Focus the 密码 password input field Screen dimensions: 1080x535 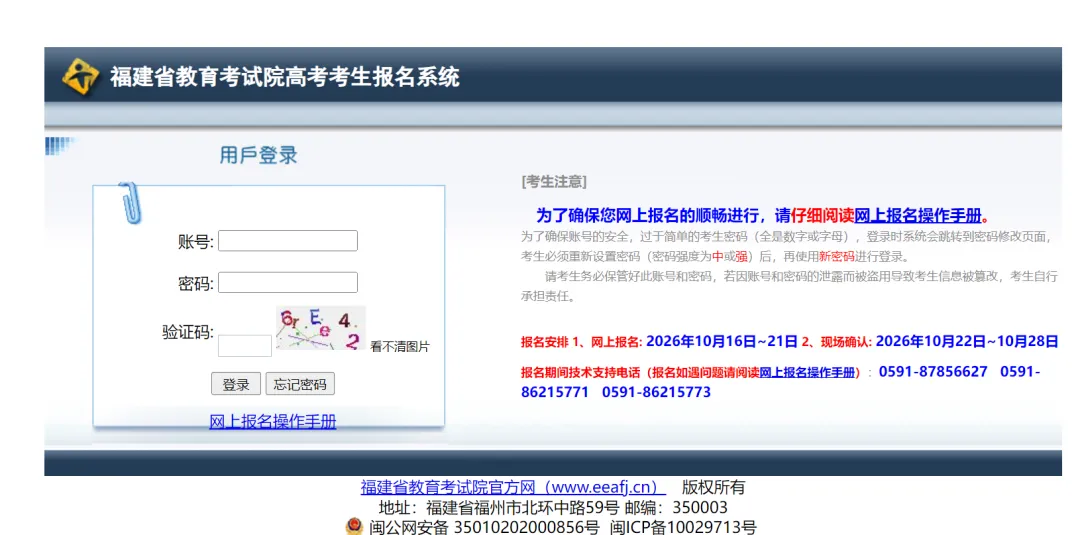click(288, 282)
